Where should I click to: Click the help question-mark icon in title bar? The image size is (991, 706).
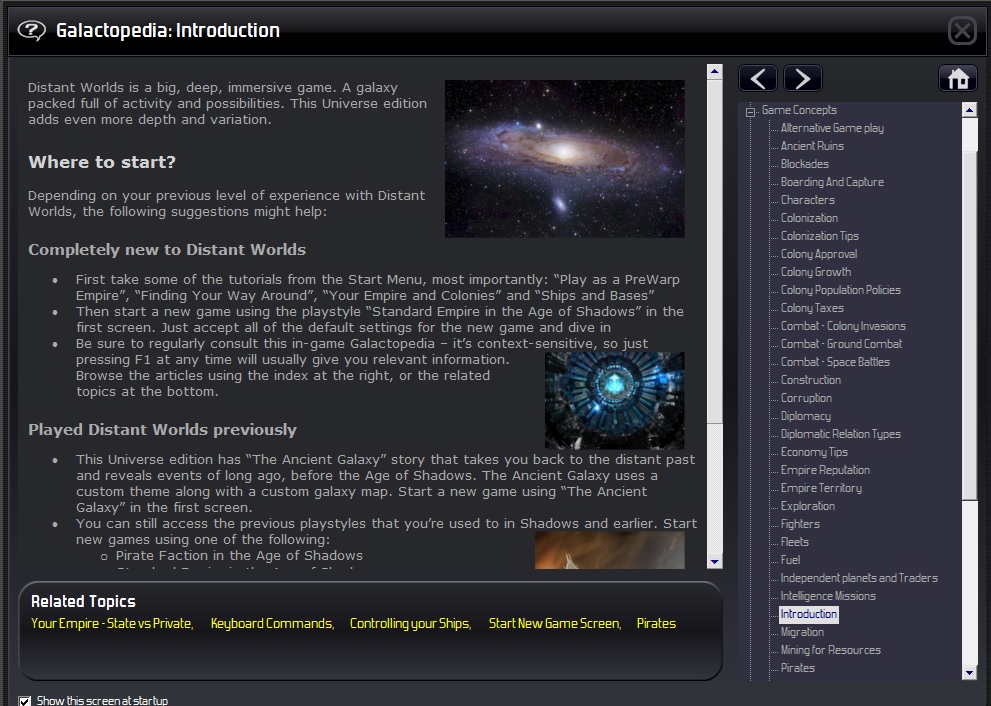(32, 30)
